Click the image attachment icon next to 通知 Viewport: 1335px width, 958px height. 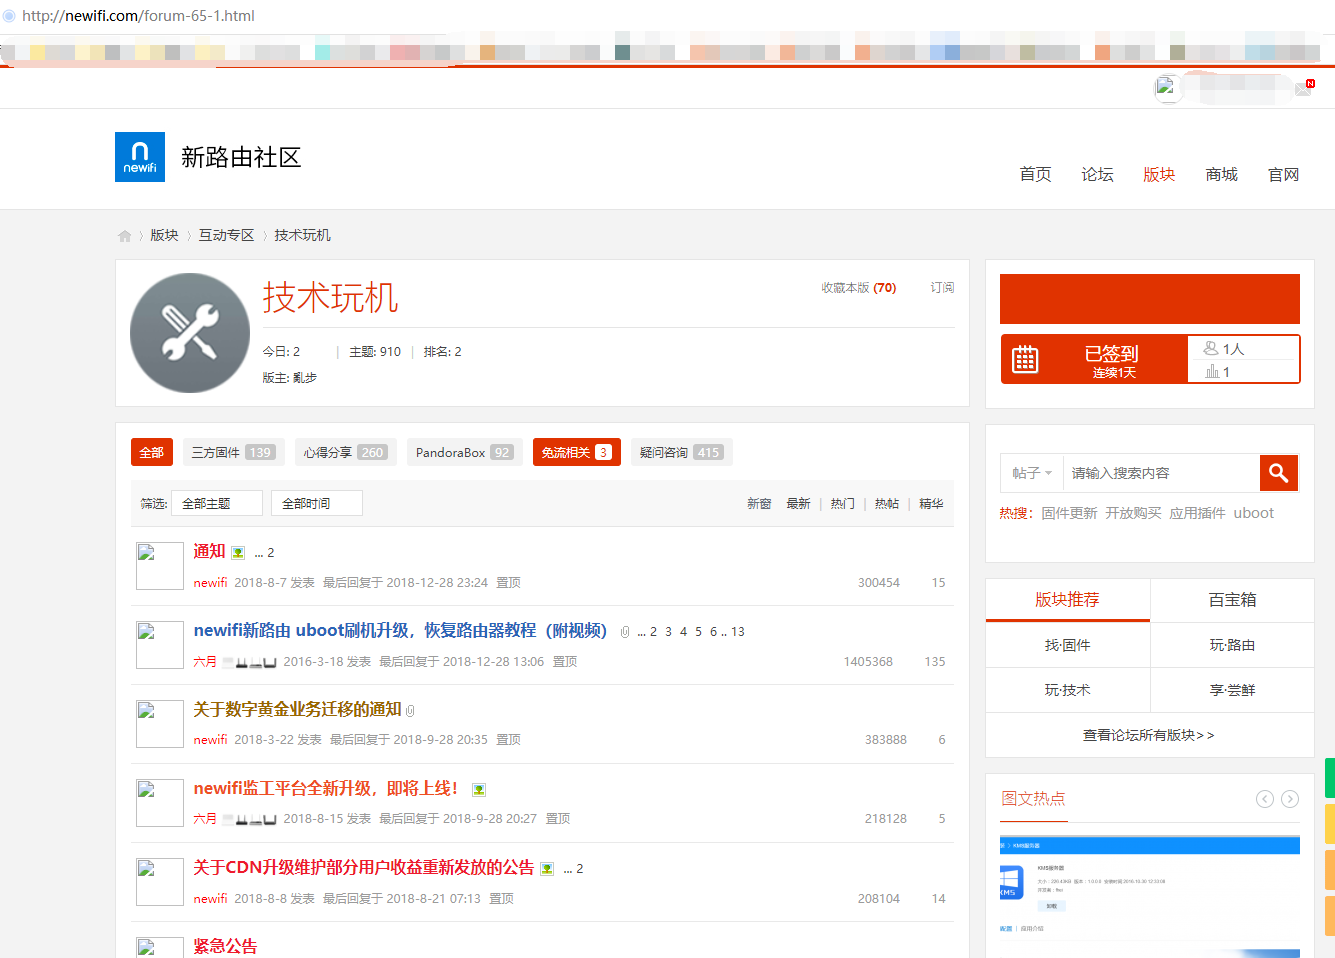(238, 553)
